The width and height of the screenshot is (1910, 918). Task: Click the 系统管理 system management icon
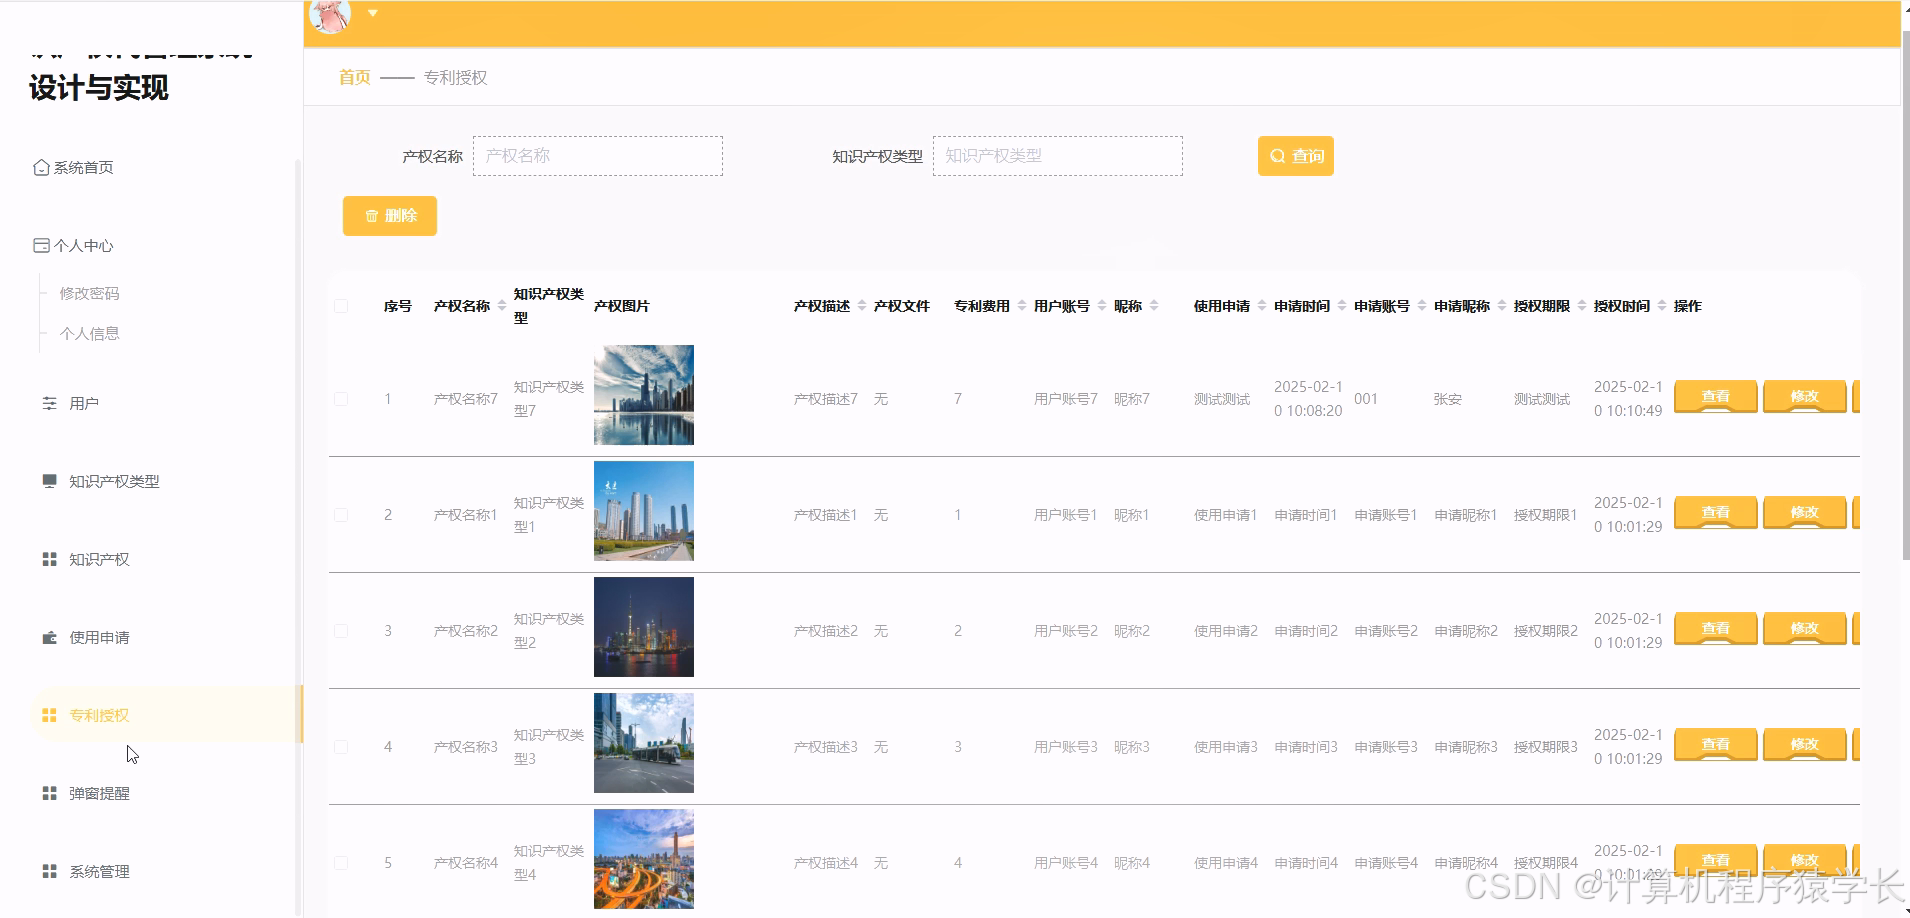click(x=49, y=871)
